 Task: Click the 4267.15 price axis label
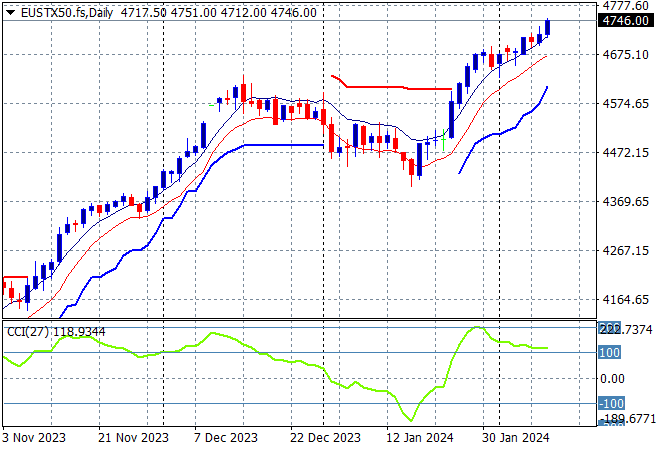(x=625, y=250)
